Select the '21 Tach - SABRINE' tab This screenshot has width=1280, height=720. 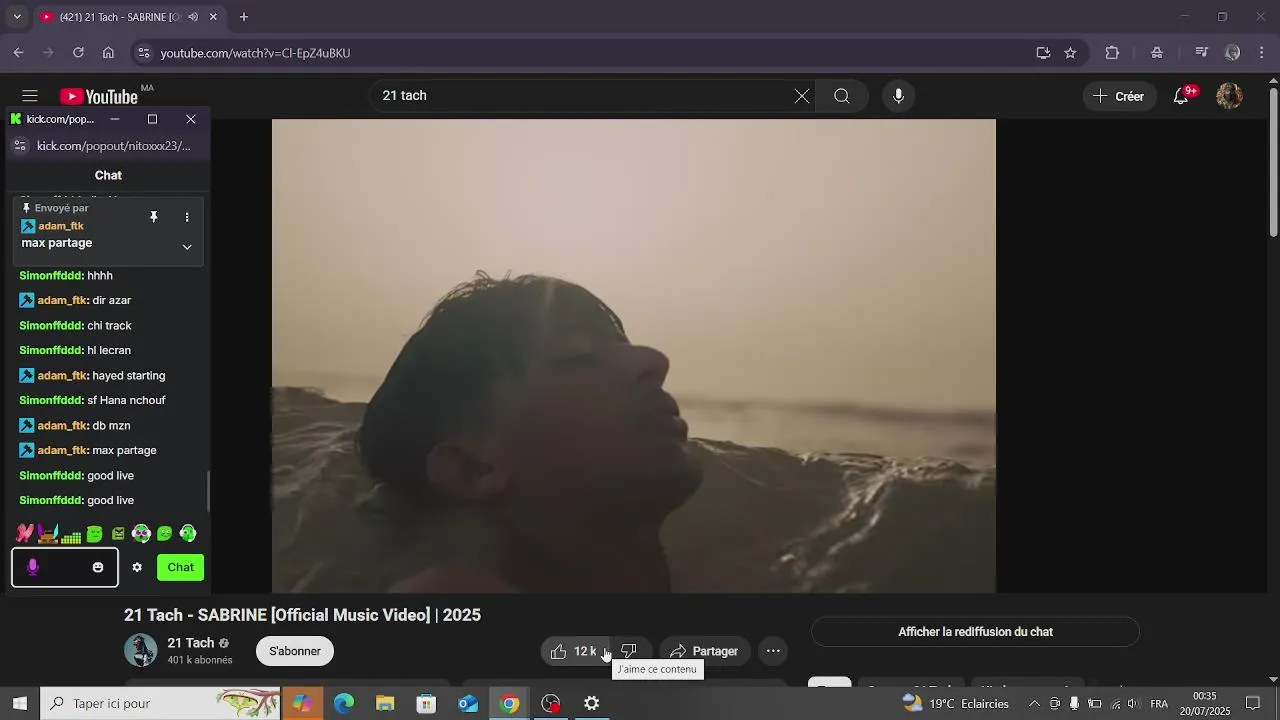(x=128, y=17)
